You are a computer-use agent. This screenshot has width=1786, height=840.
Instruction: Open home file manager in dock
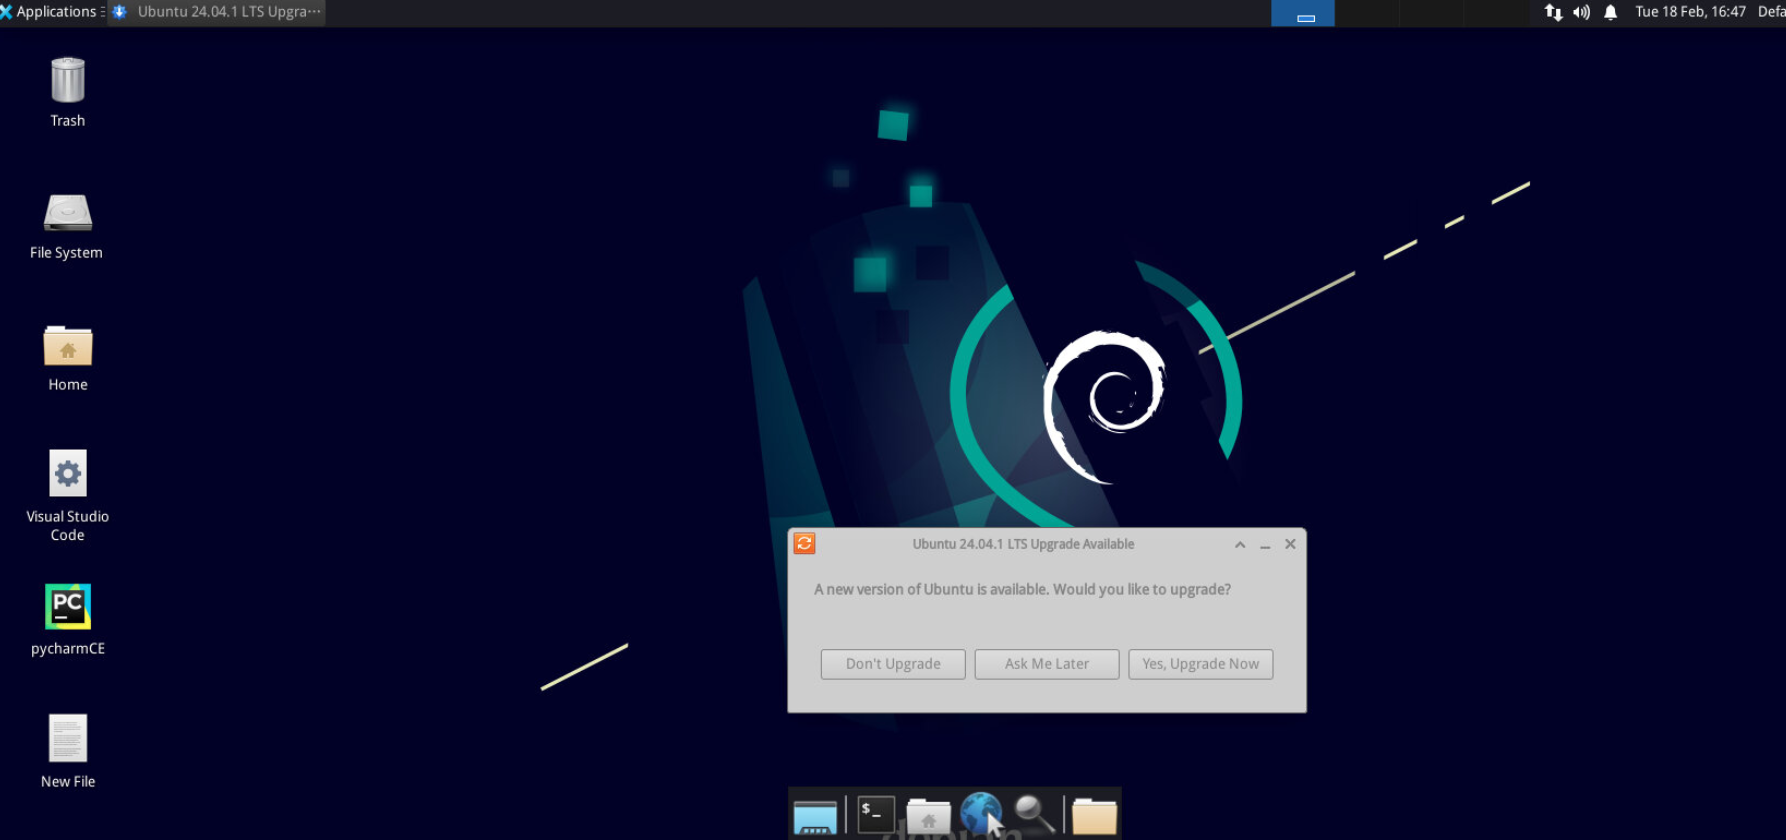click(928, 816)
